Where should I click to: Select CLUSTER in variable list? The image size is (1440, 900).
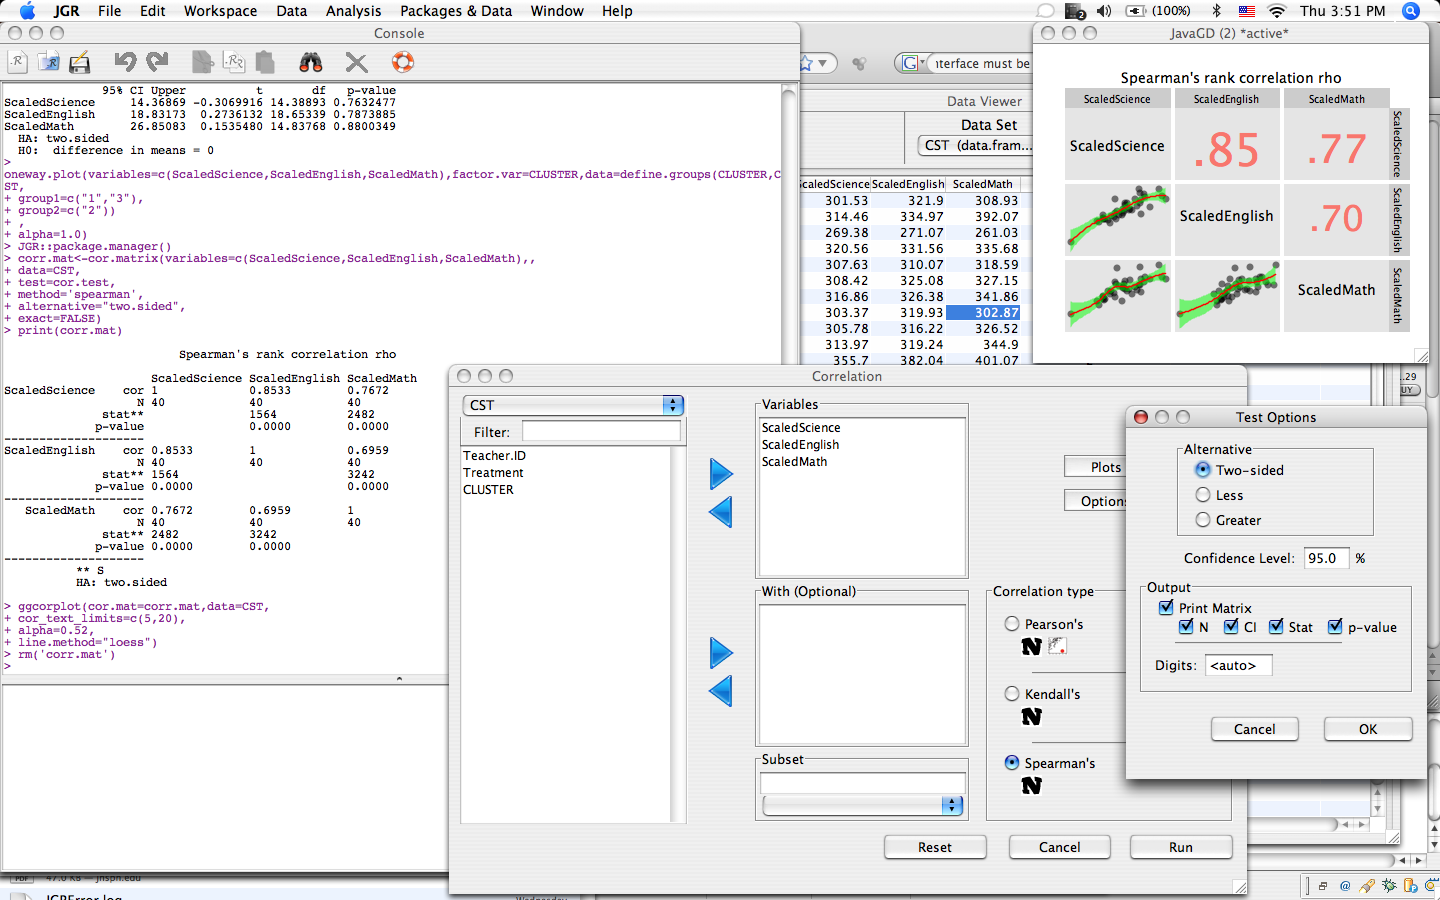coord(488,490)
